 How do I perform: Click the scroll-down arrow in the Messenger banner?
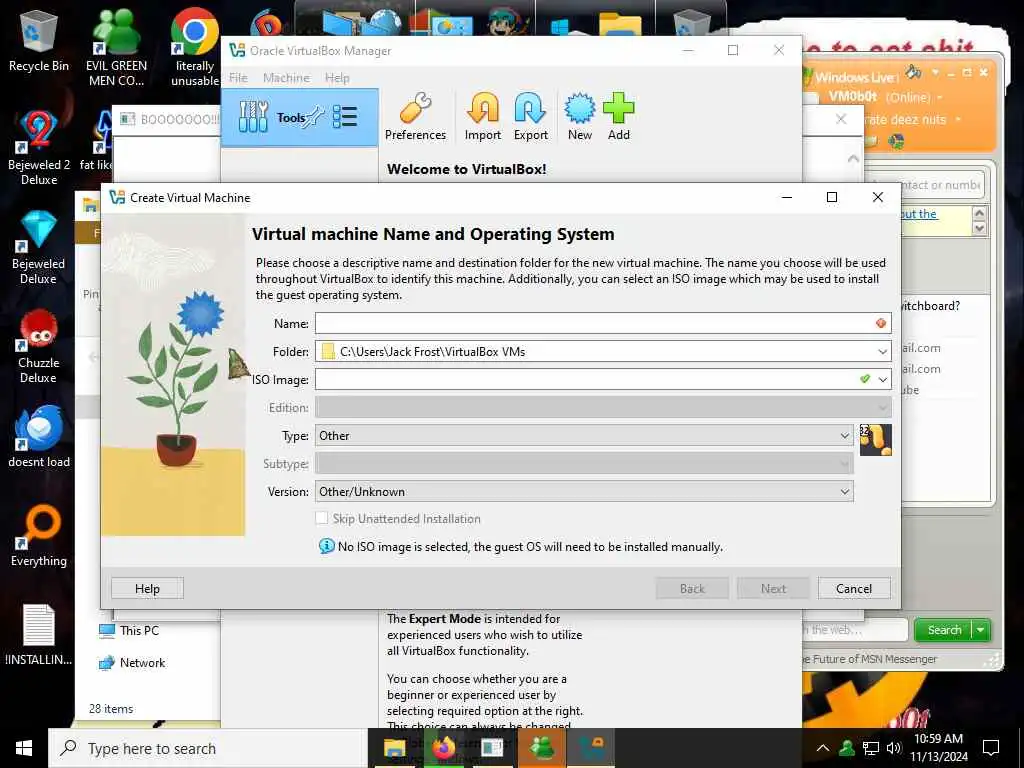[x=978, y=227]
